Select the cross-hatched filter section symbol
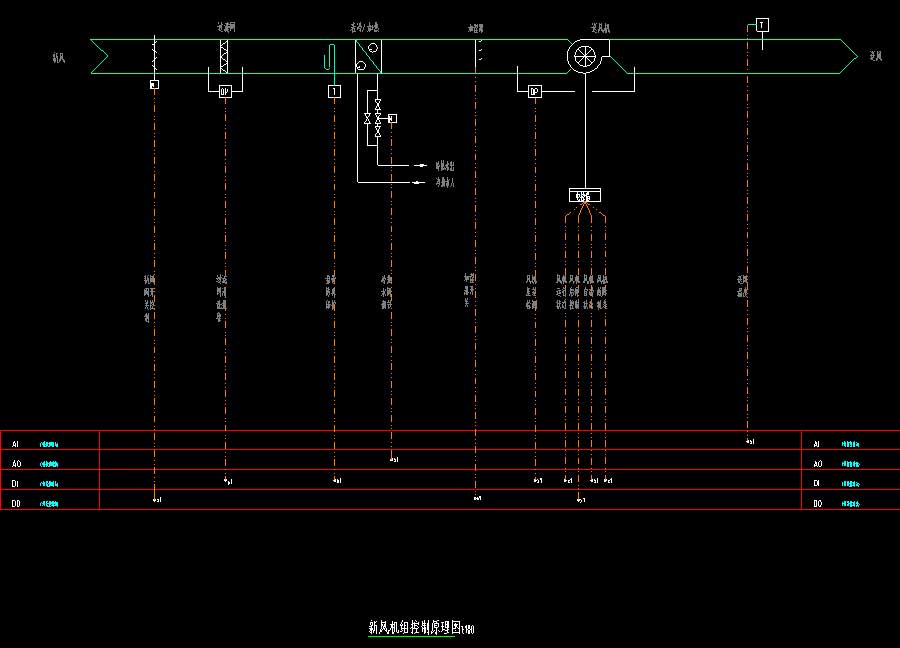 [225, 56]
